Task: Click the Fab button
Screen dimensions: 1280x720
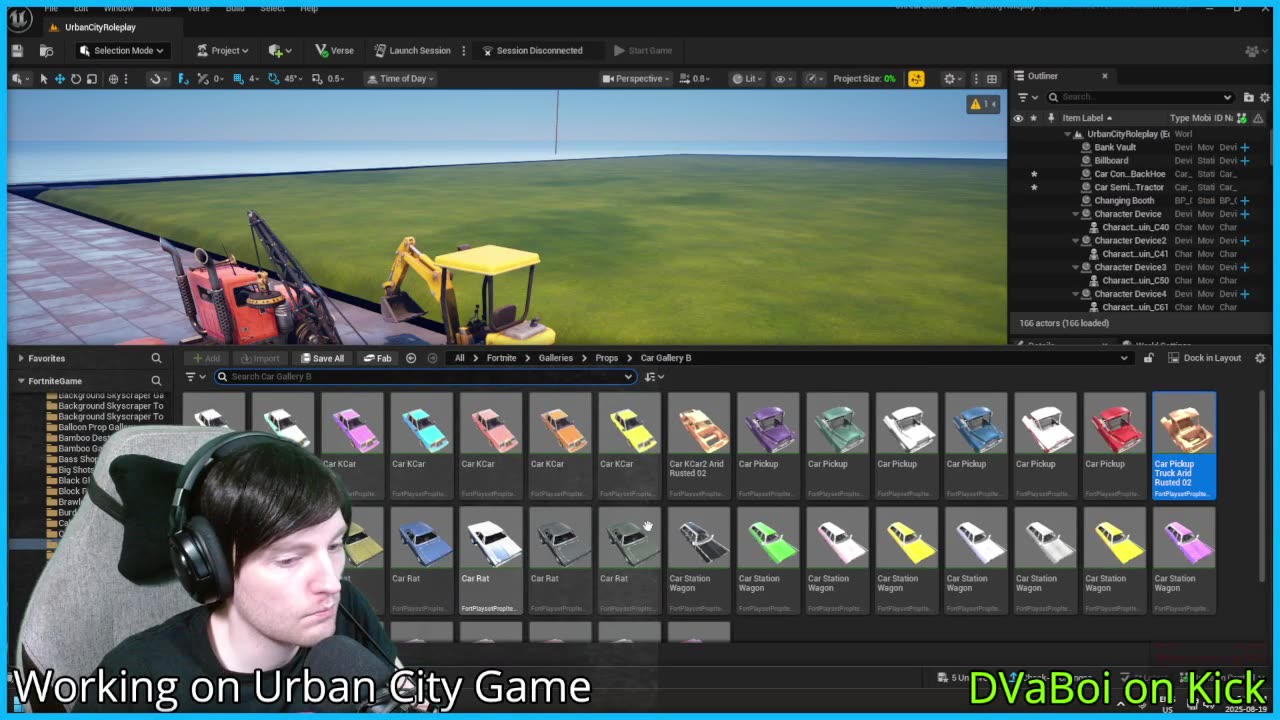Action: (377, 358)
